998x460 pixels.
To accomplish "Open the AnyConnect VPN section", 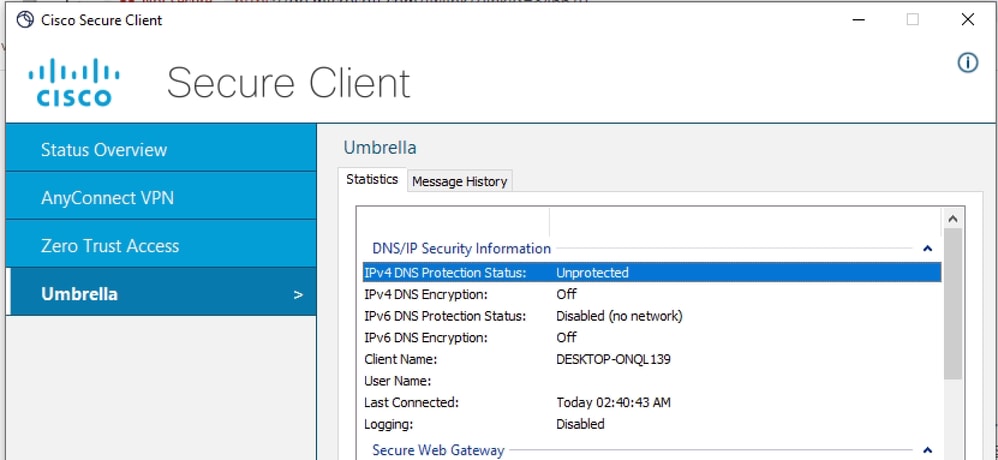I will click(161, 196).
